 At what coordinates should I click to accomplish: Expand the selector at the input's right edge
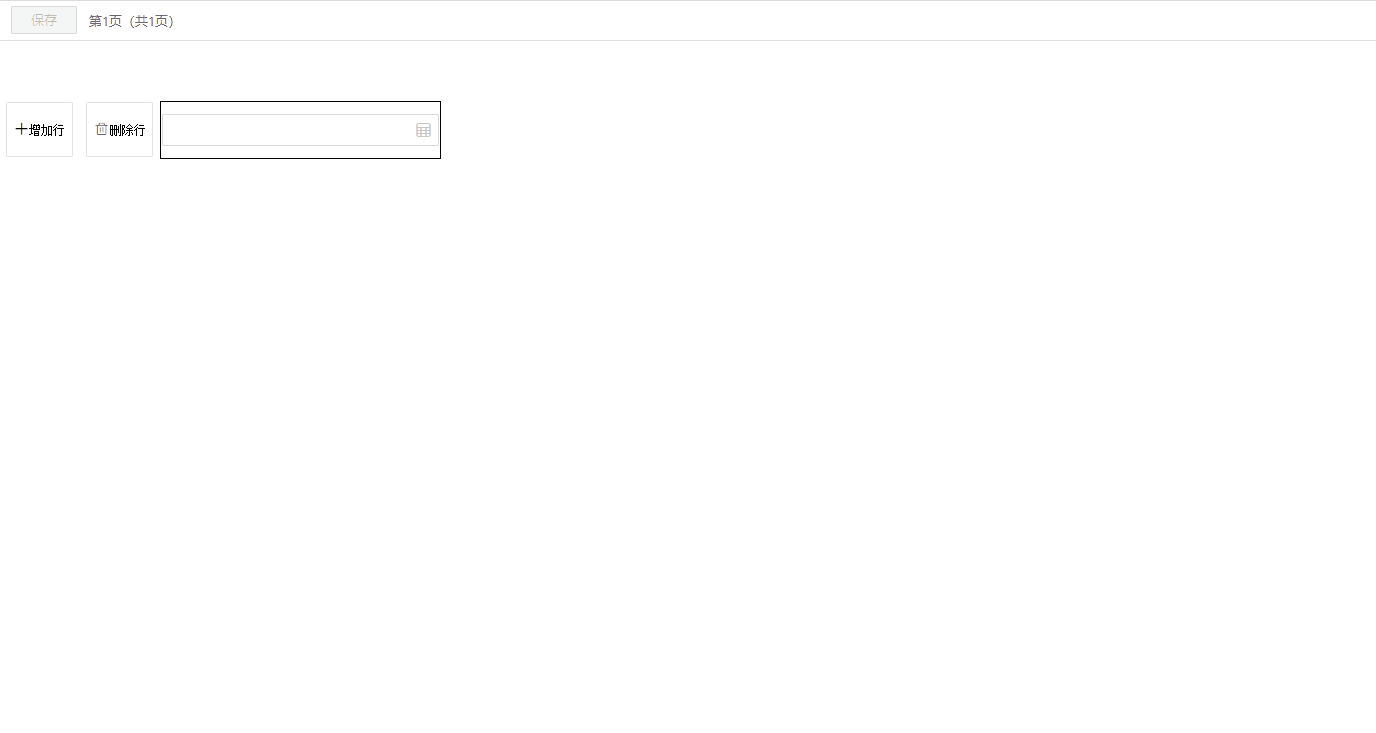424,130
